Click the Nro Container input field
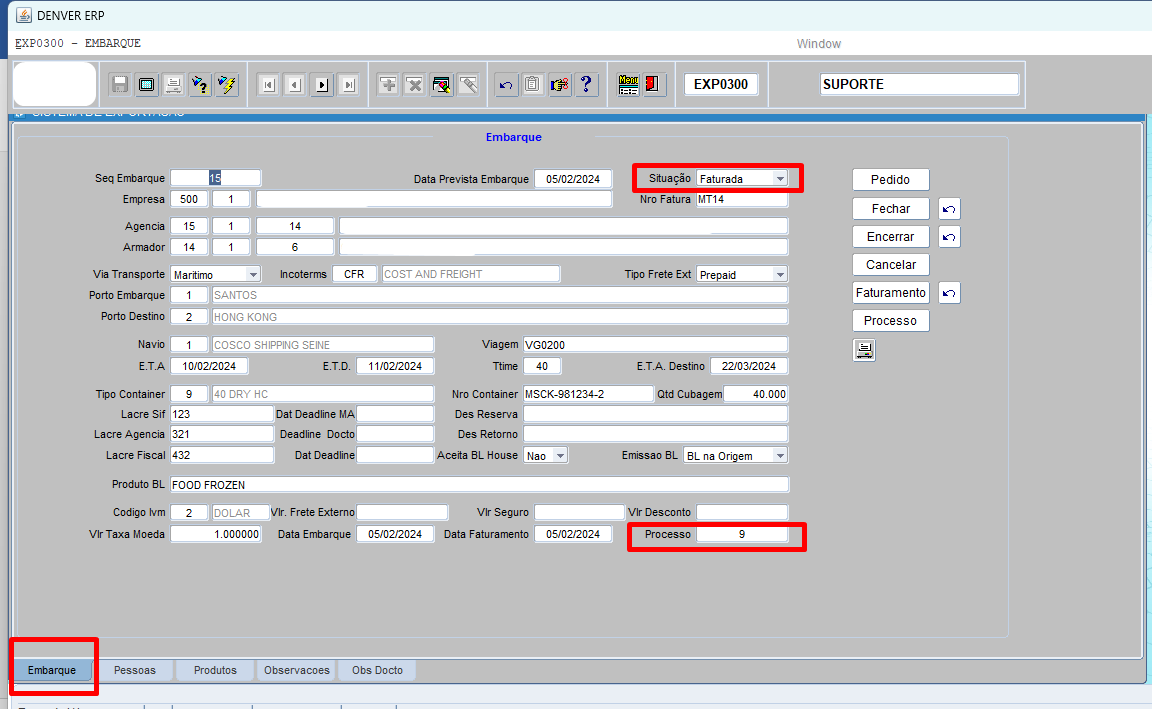The image size is (1152, 709). click(x=587, y=394)
